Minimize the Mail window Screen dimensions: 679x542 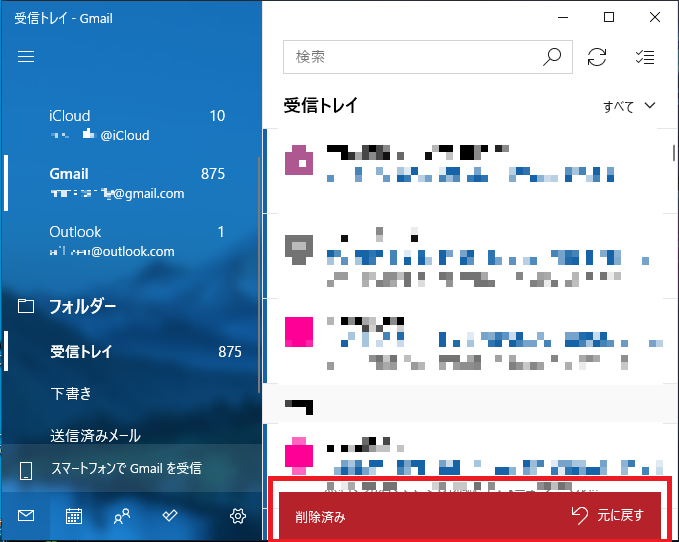(563, 17)
